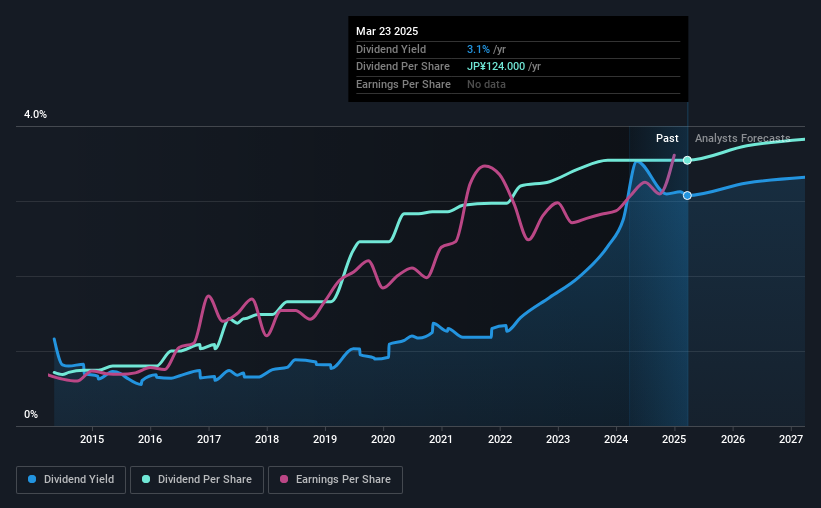This screenshot has height=508, width=821.
Task: Click the 'Earnings Per Share' row label in tooltip
Action: pyautogui.click(x=403, y=84)
